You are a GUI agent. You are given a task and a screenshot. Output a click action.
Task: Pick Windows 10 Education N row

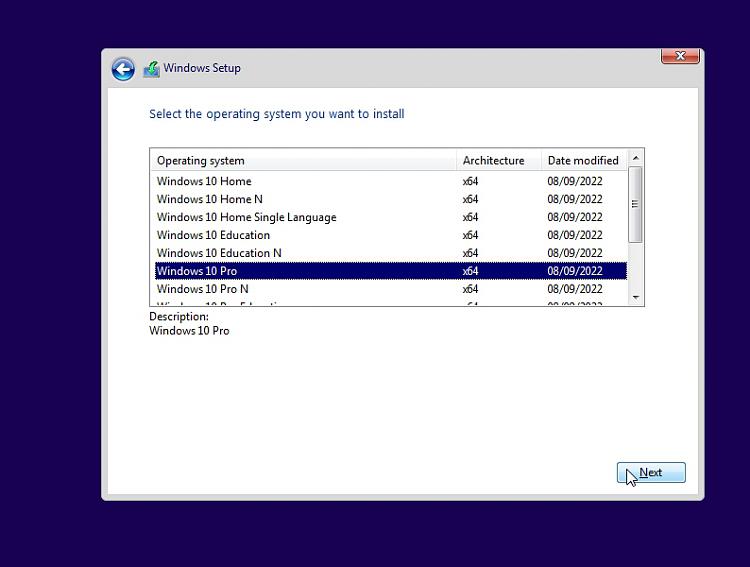click(x=219, y=253)
